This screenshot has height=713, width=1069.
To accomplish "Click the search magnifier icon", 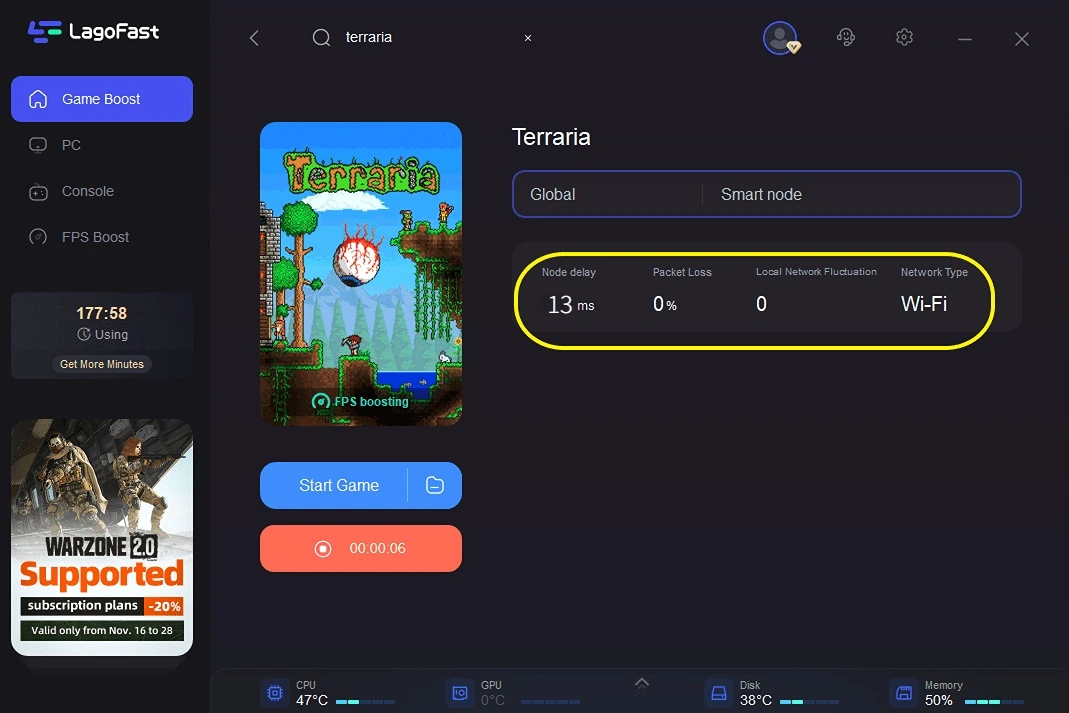I will (x=321, y=37).
